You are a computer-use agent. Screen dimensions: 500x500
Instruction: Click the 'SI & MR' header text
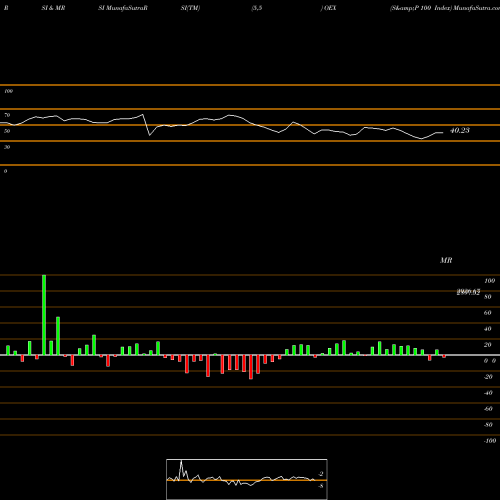click(x=53, y=8)
